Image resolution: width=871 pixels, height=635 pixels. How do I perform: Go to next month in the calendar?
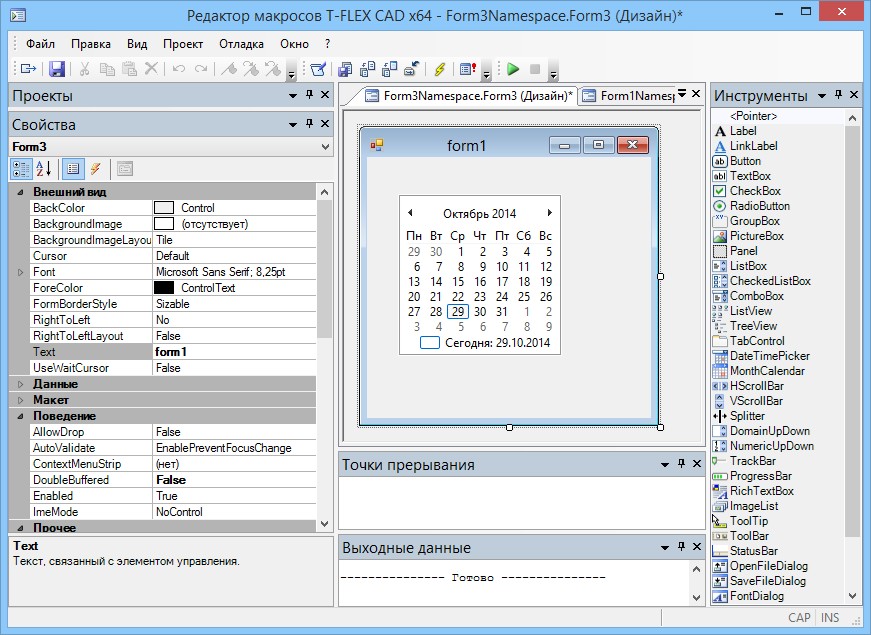tap(549, 213)
